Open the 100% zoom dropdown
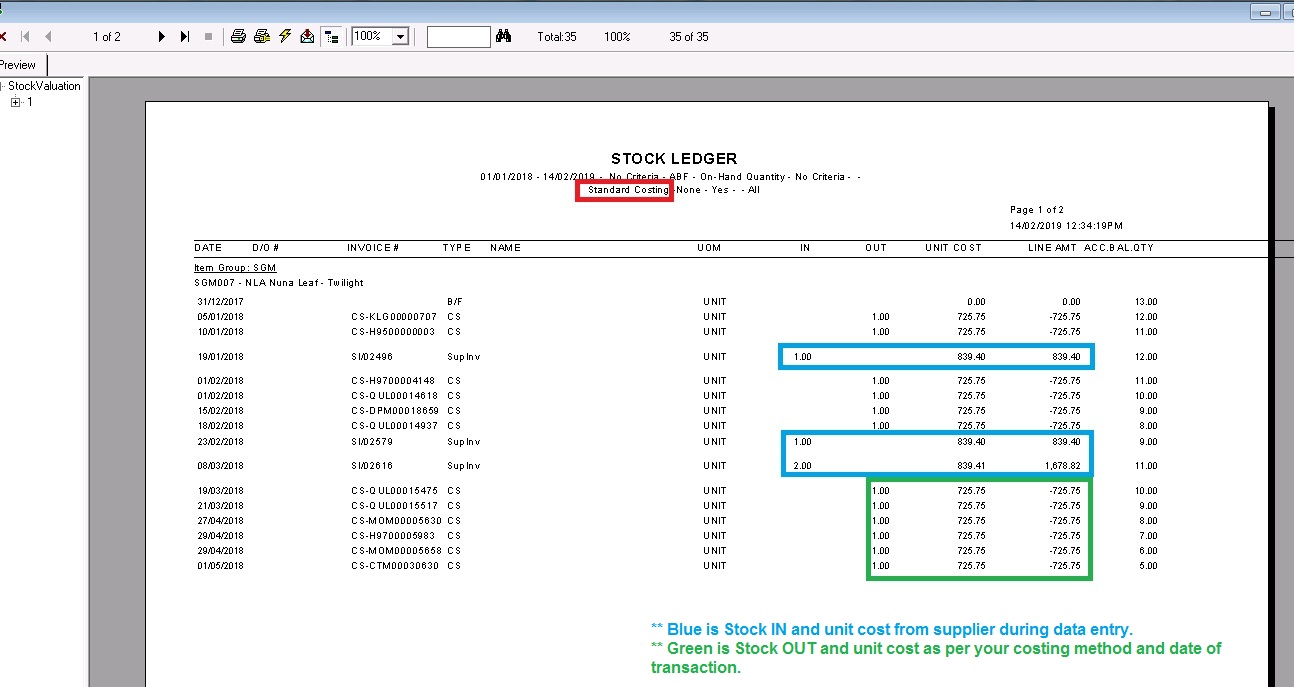1294x687 pixels. [401, 36]
